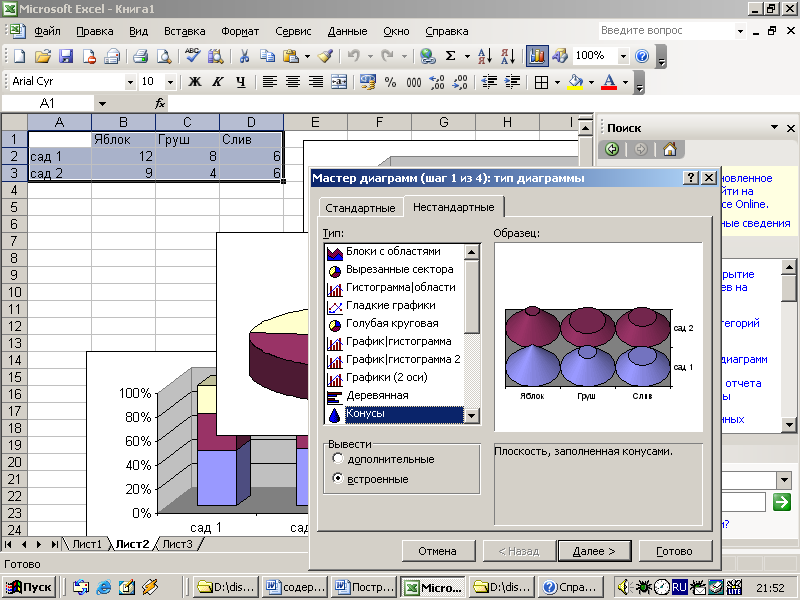Expand the Arial Cyr font dropdown
The width and height of the screenshot is (800, 600).
click(x=130, y=82)
